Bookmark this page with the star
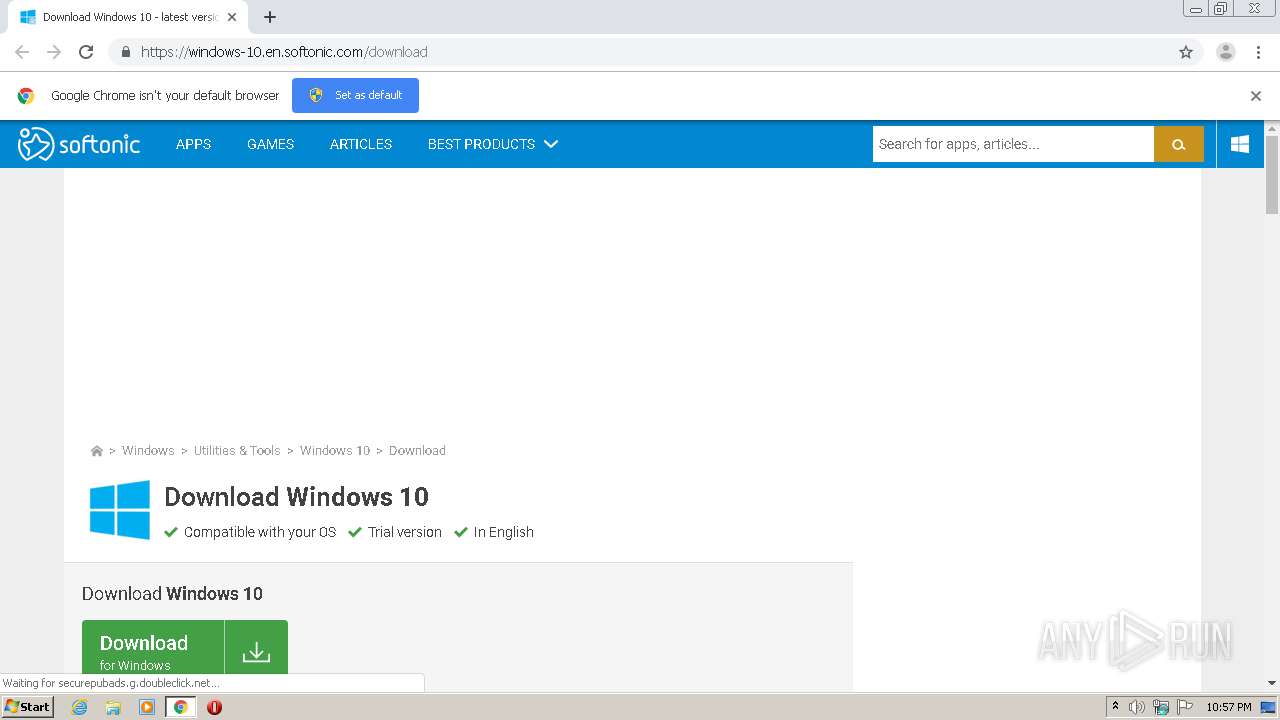Screen dimensions: 1280x720 [1186, 52]
